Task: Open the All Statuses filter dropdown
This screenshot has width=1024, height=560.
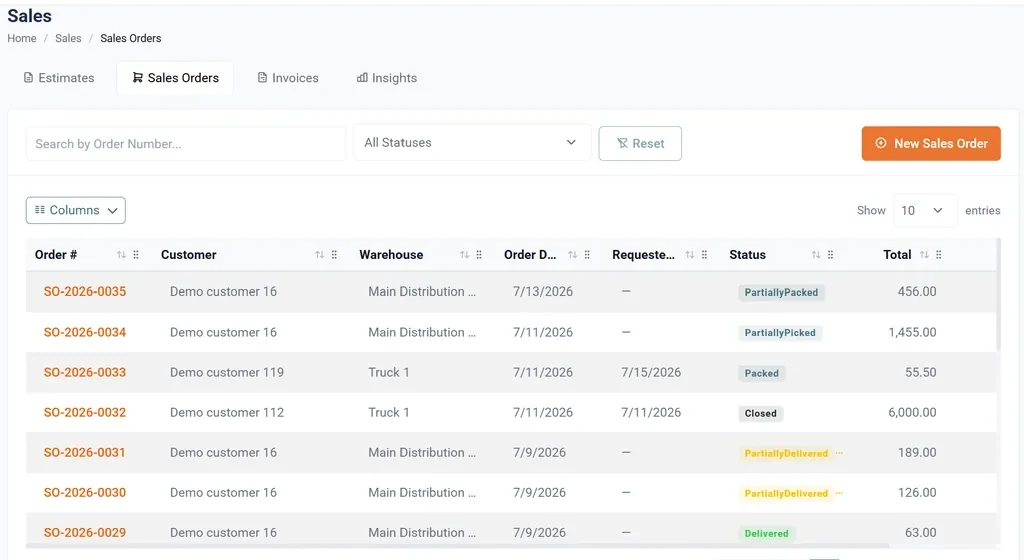Action: pyautogui.click(x=472, y=142)
